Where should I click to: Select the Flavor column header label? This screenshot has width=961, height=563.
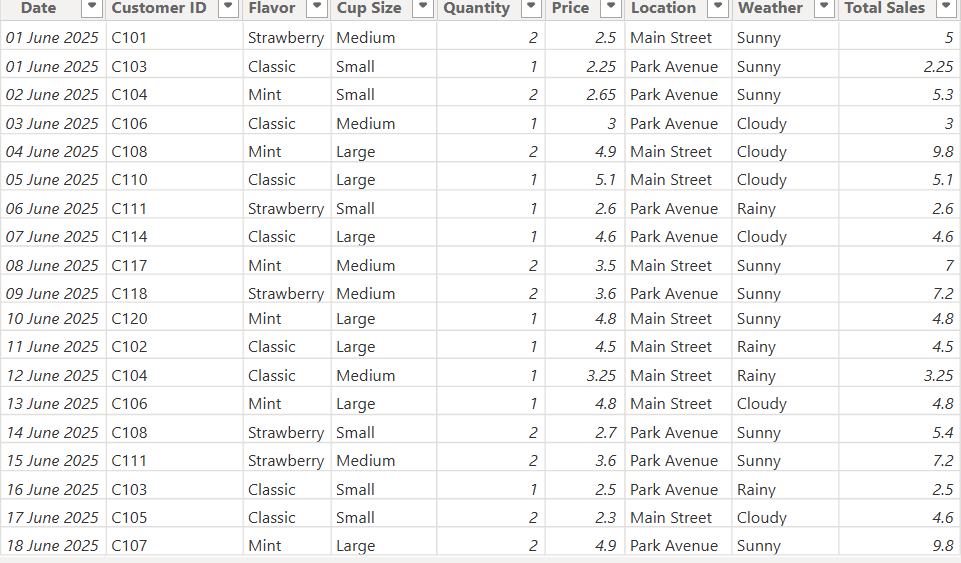click(272, 8)
